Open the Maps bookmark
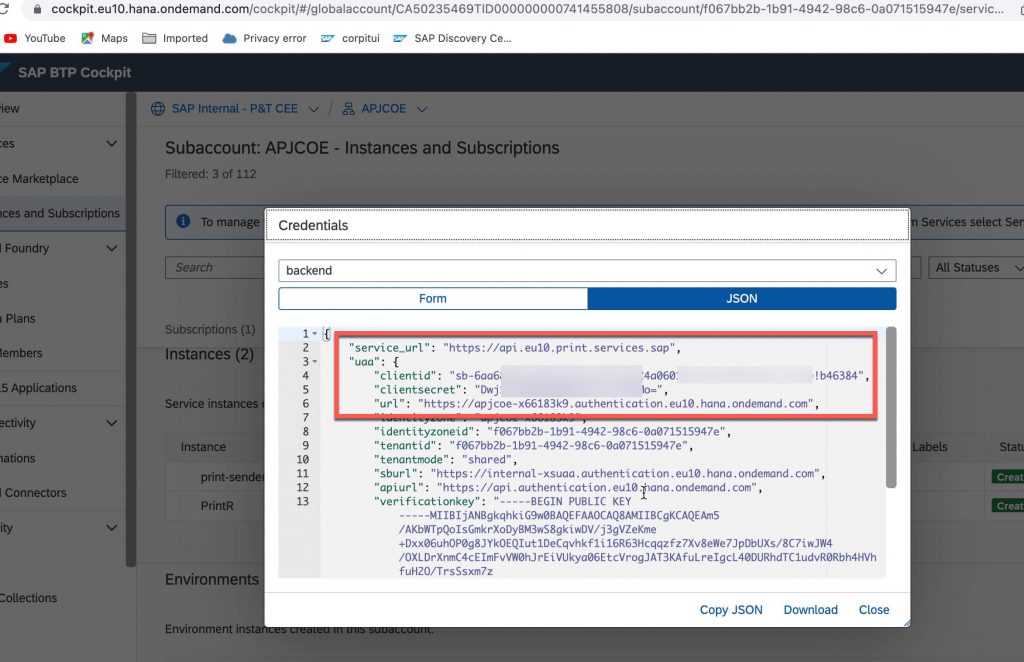The height and width of the screenshot is (662, 1024). coord(104,39)
